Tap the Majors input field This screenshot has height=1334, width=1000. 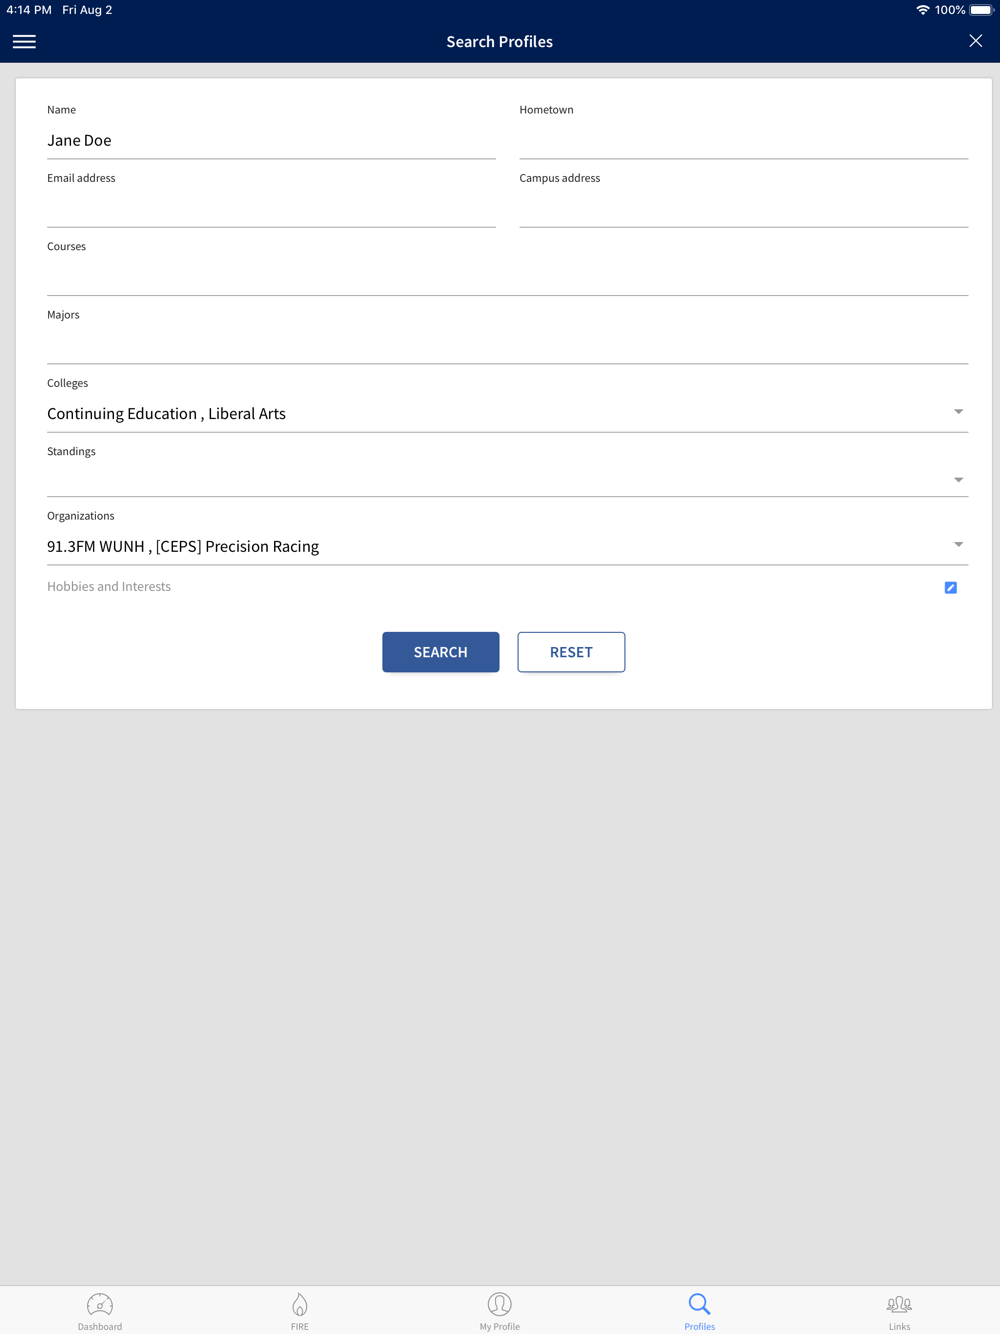point(507,345)
